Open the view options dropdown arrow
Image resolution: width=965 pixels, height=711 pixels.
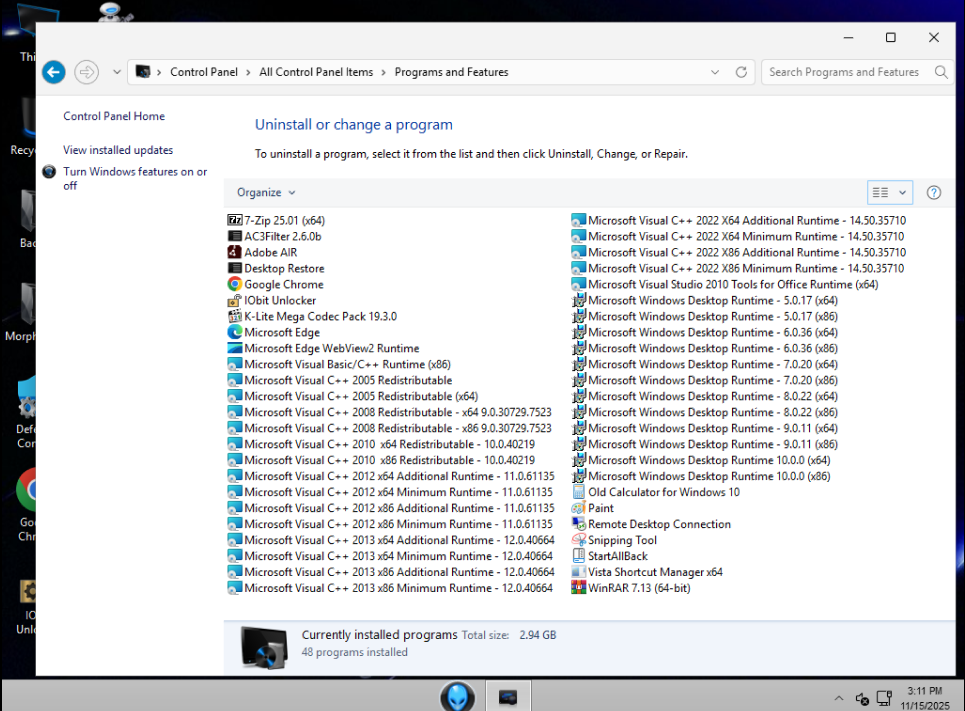[x=902, y=193]
